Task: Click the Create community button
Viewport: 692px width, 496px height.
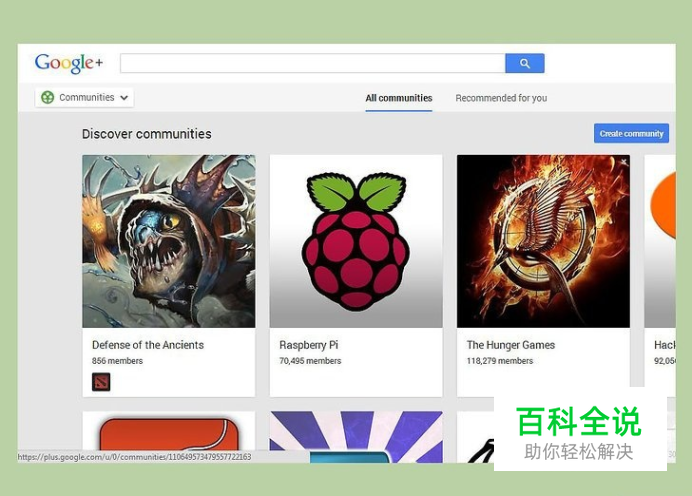Action: click(x=631, y=133)
